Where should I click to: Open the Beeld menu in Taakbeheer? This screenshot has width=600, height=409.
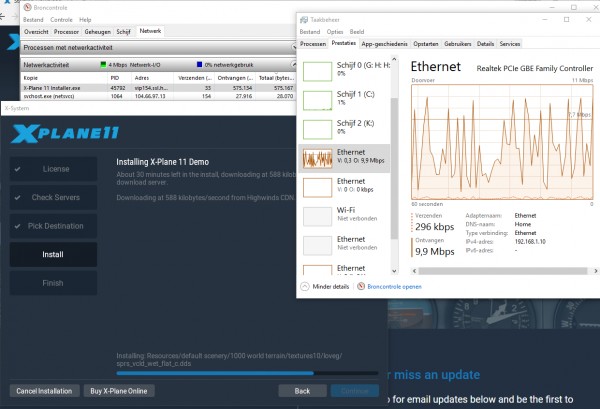(x=357, y=32)
